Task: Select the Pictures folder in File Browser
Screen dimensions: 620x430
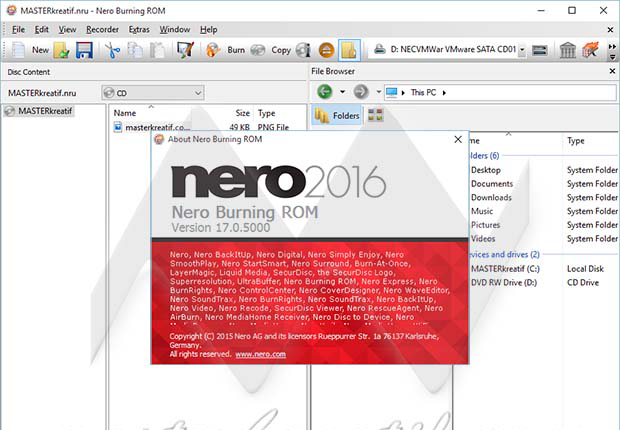Action: tap(485, 225)
